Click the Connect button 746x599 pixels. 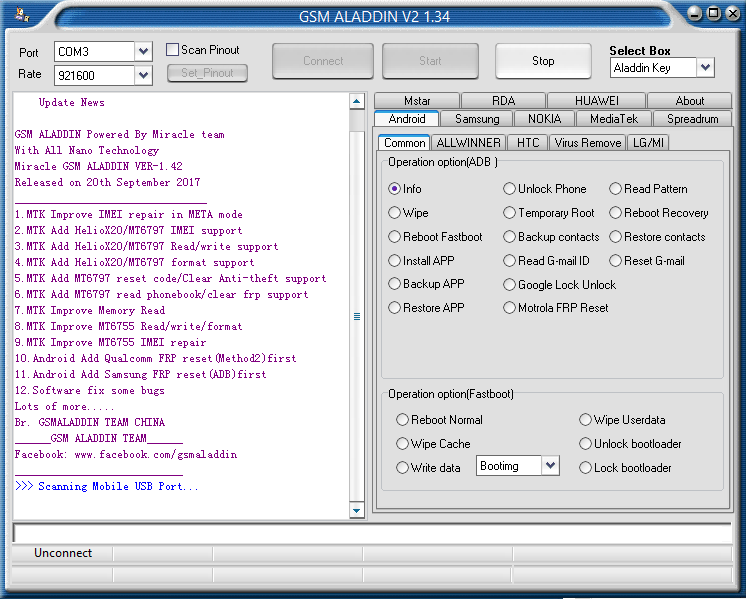point(323,61)
